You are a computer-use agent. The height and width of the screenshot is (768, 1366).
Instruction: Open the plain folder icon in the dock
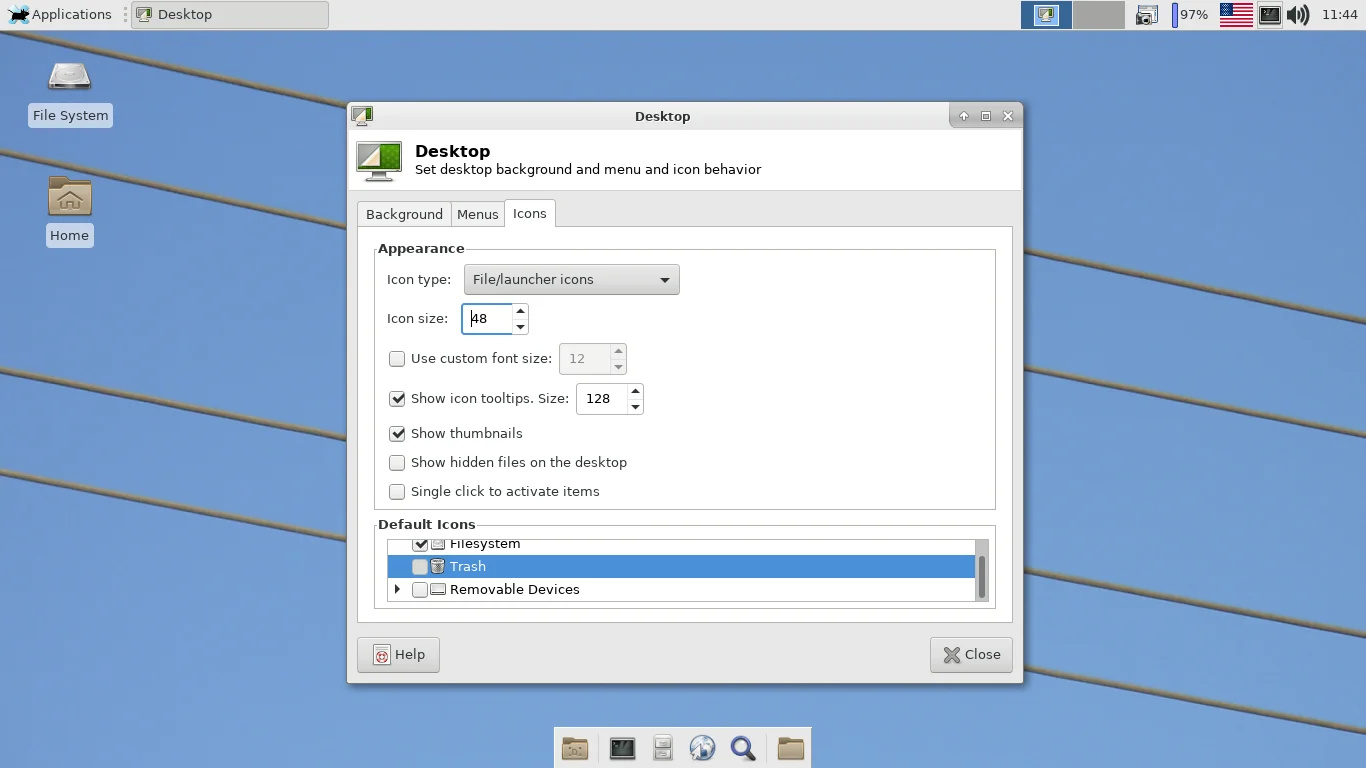point(791,748)
